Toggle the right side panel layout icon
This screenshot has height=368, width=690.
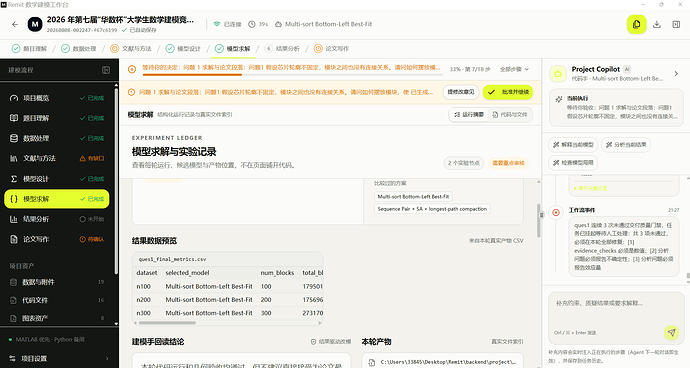pyautogui.click(x=676, y=25)
